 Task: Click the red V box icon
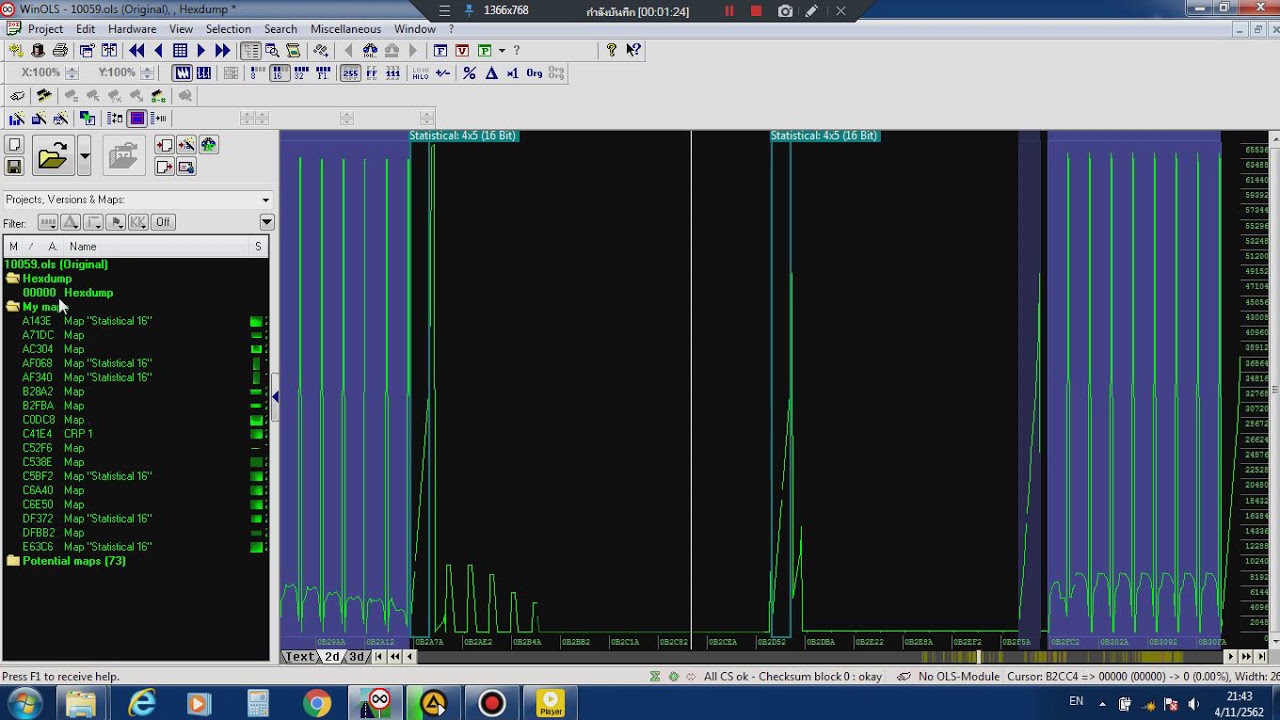point(462,50)
